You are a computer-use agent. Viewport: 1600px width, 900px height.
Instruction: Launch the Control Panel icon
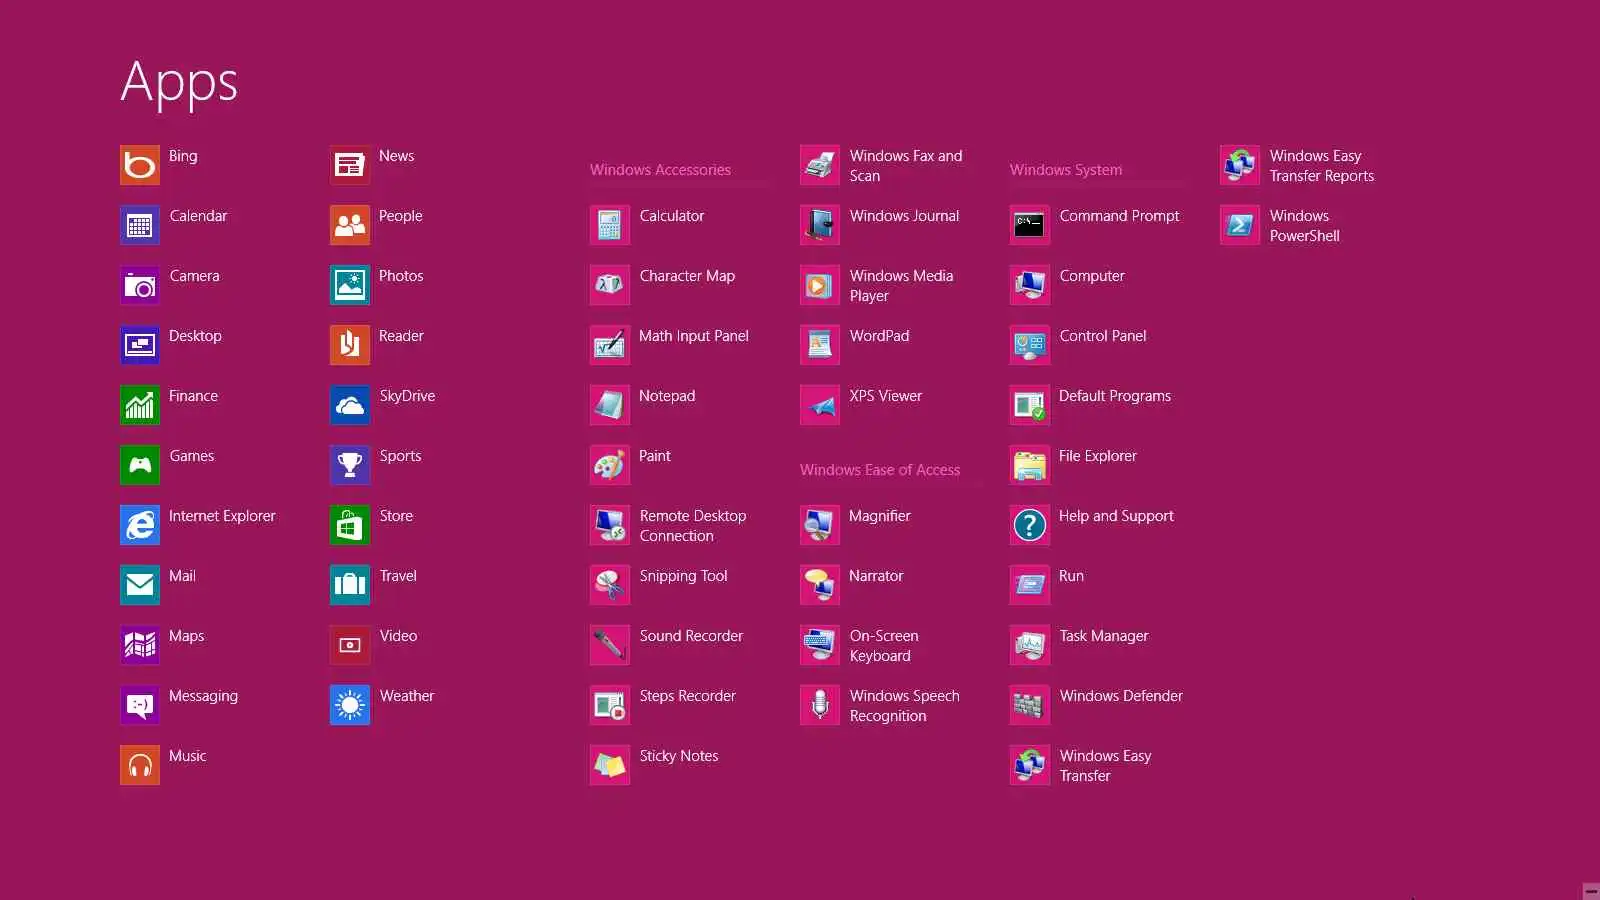pos(1030,345)
